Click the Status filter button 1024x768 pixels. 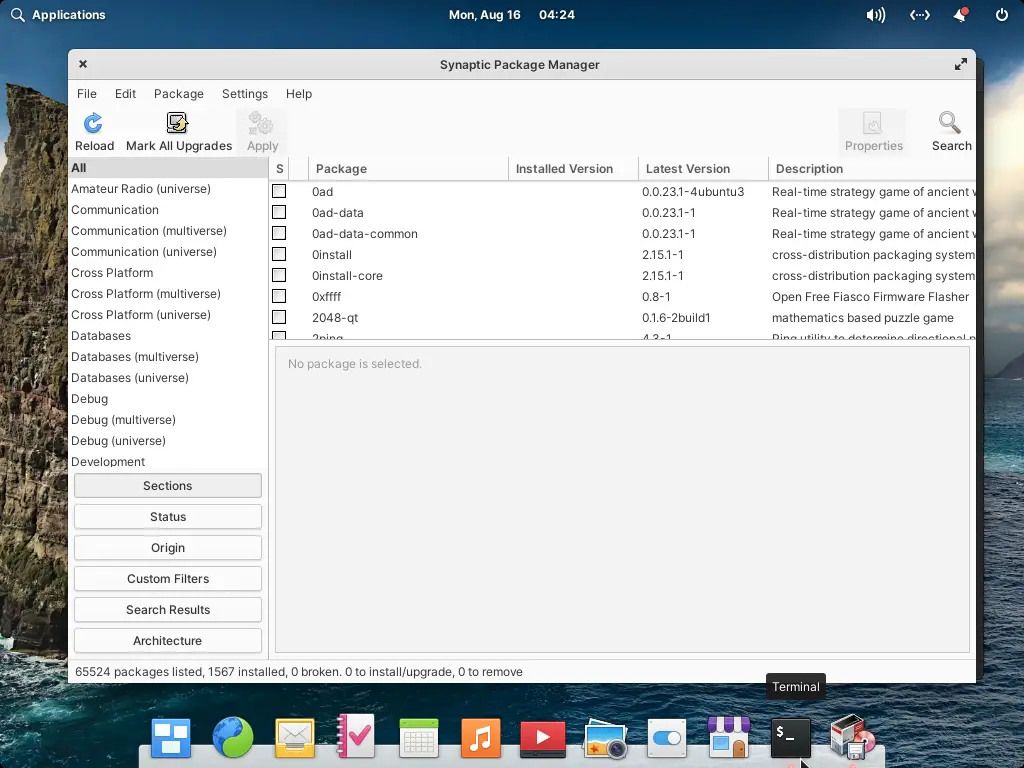click(x=168, y=517)
